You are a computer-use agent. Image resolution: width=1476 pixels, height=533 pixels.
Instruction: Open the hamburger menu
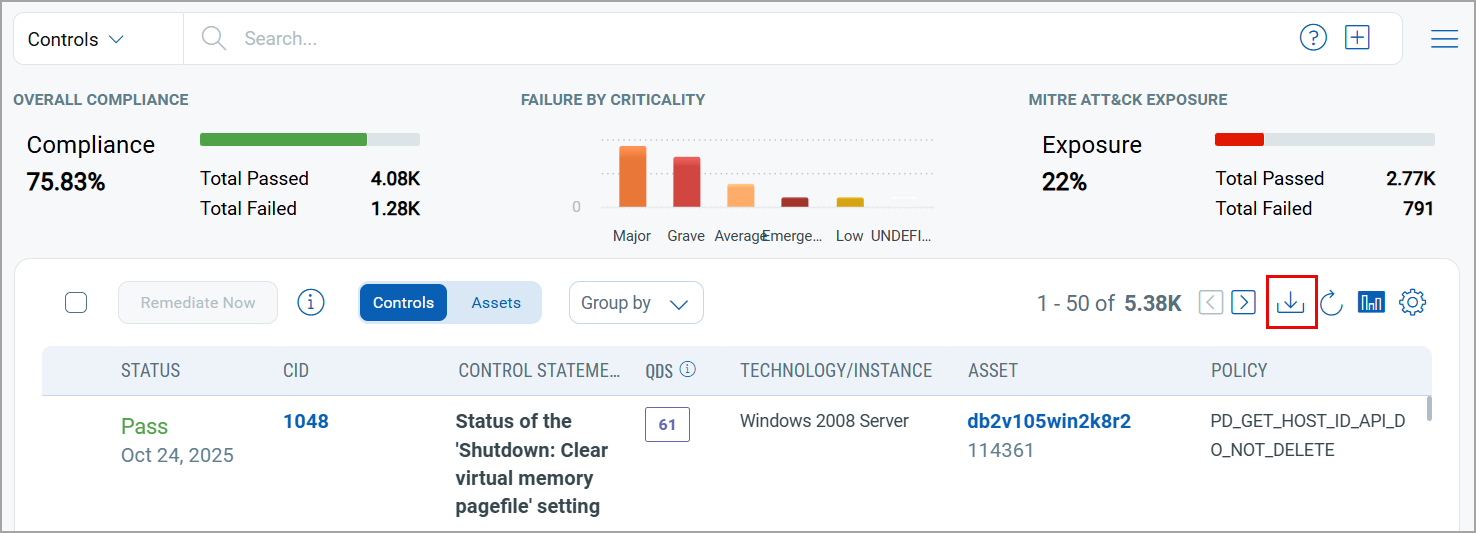coord(1444,39)
